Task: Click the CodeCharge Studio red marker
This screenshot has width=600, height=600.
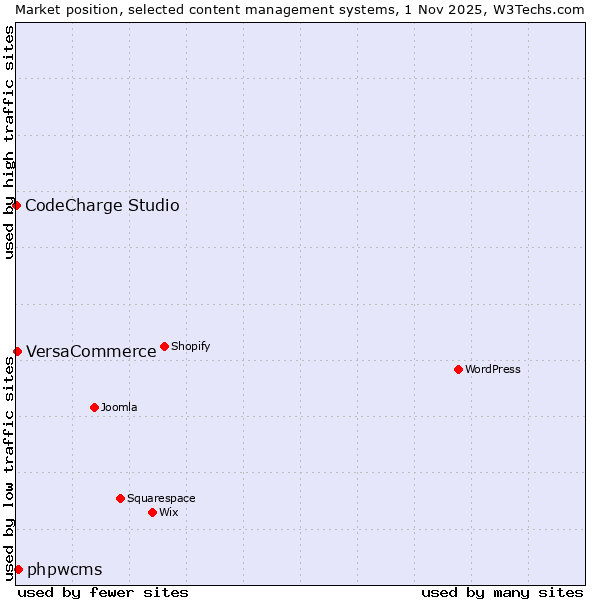Action: [x=17, y=205]
